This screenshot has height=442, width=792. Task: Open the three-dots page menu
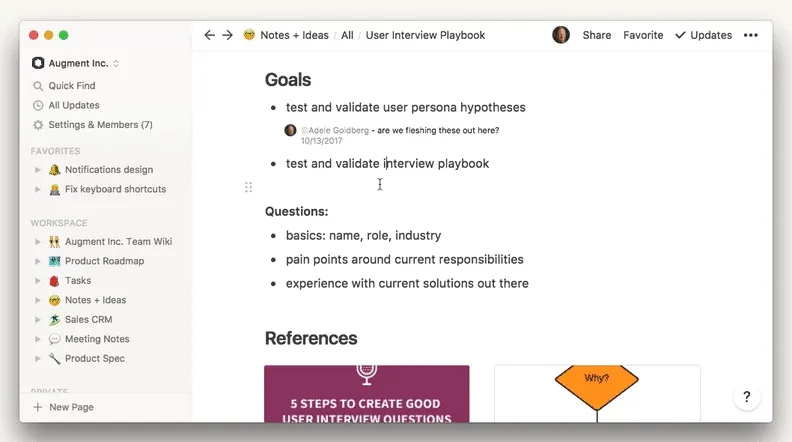pos(751,35)
